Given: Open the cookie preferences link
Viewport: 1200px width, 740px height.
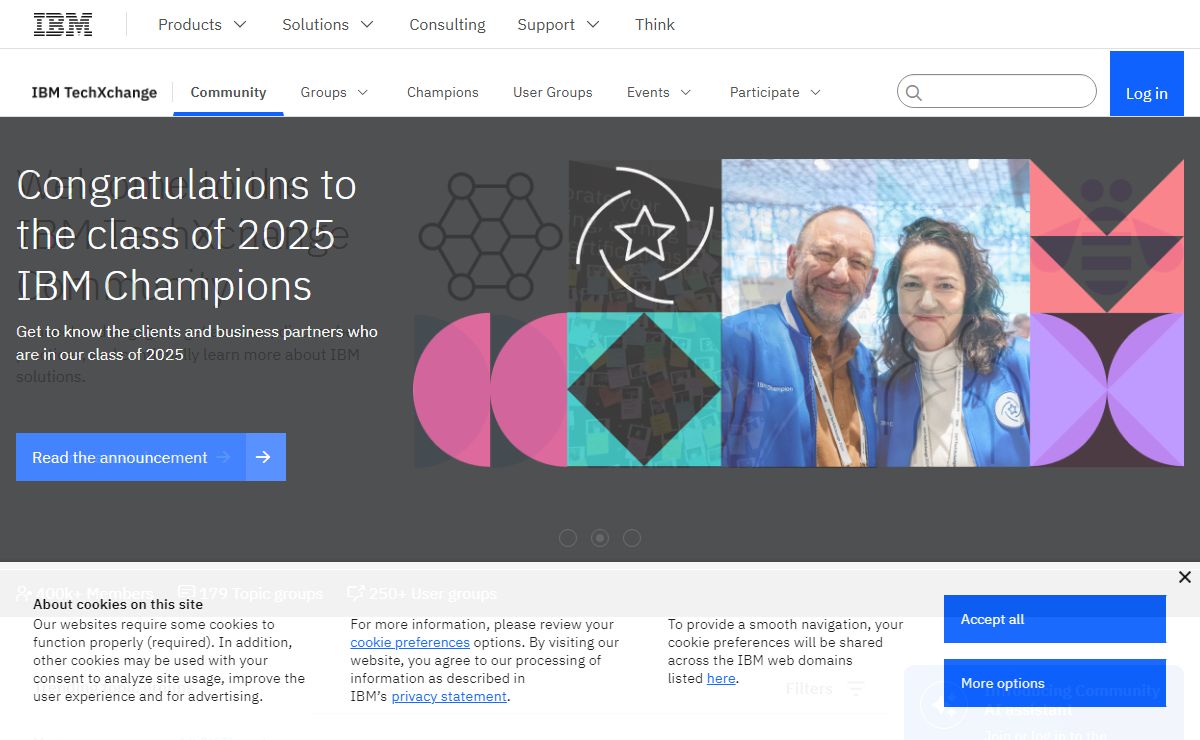Looking at the screenshot, I should (410, 642).
